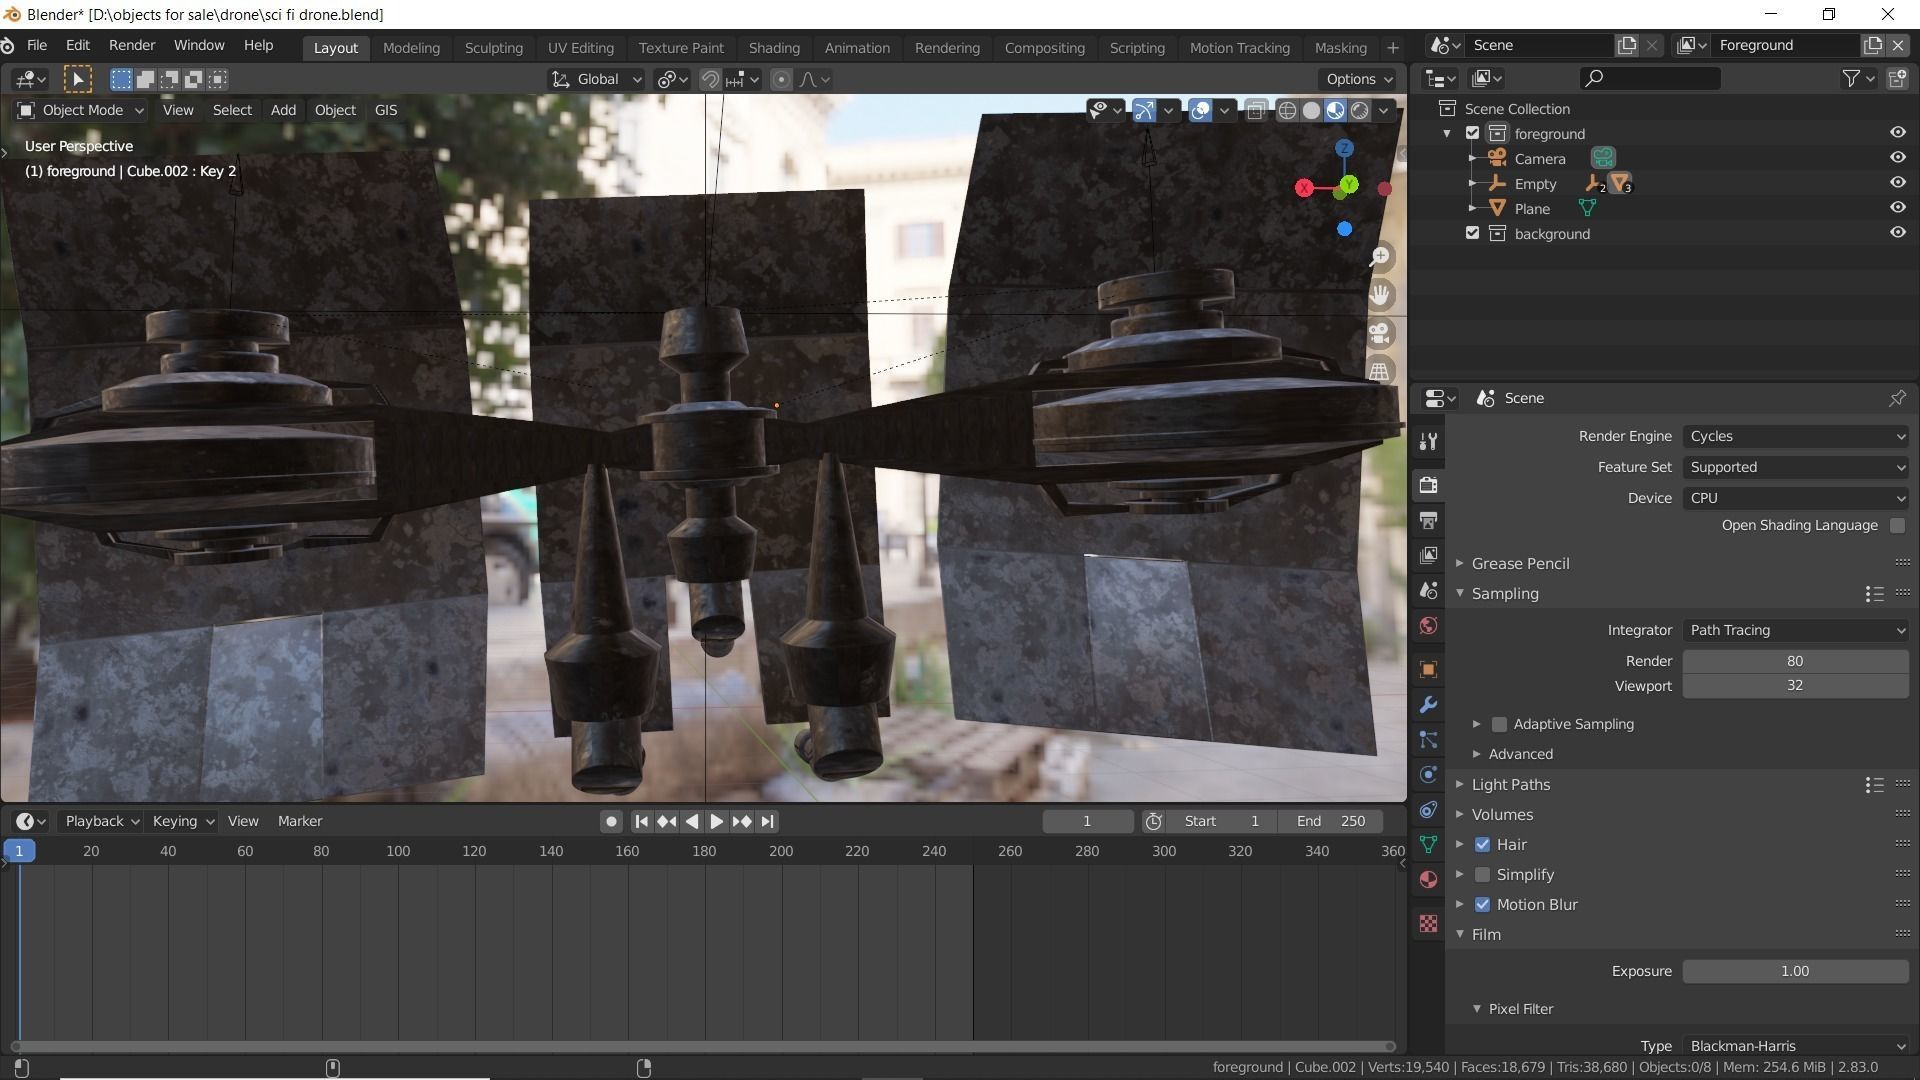Click the Exposure value slider
The width and height of the screenshot is (1920, 1080).
click(x=1794, y=971)
